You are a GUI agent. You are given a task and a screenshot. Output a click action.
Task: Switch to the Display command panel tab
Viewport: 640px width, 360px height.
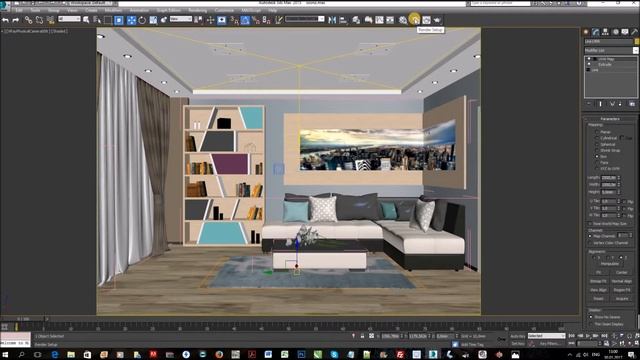point(625,32)
